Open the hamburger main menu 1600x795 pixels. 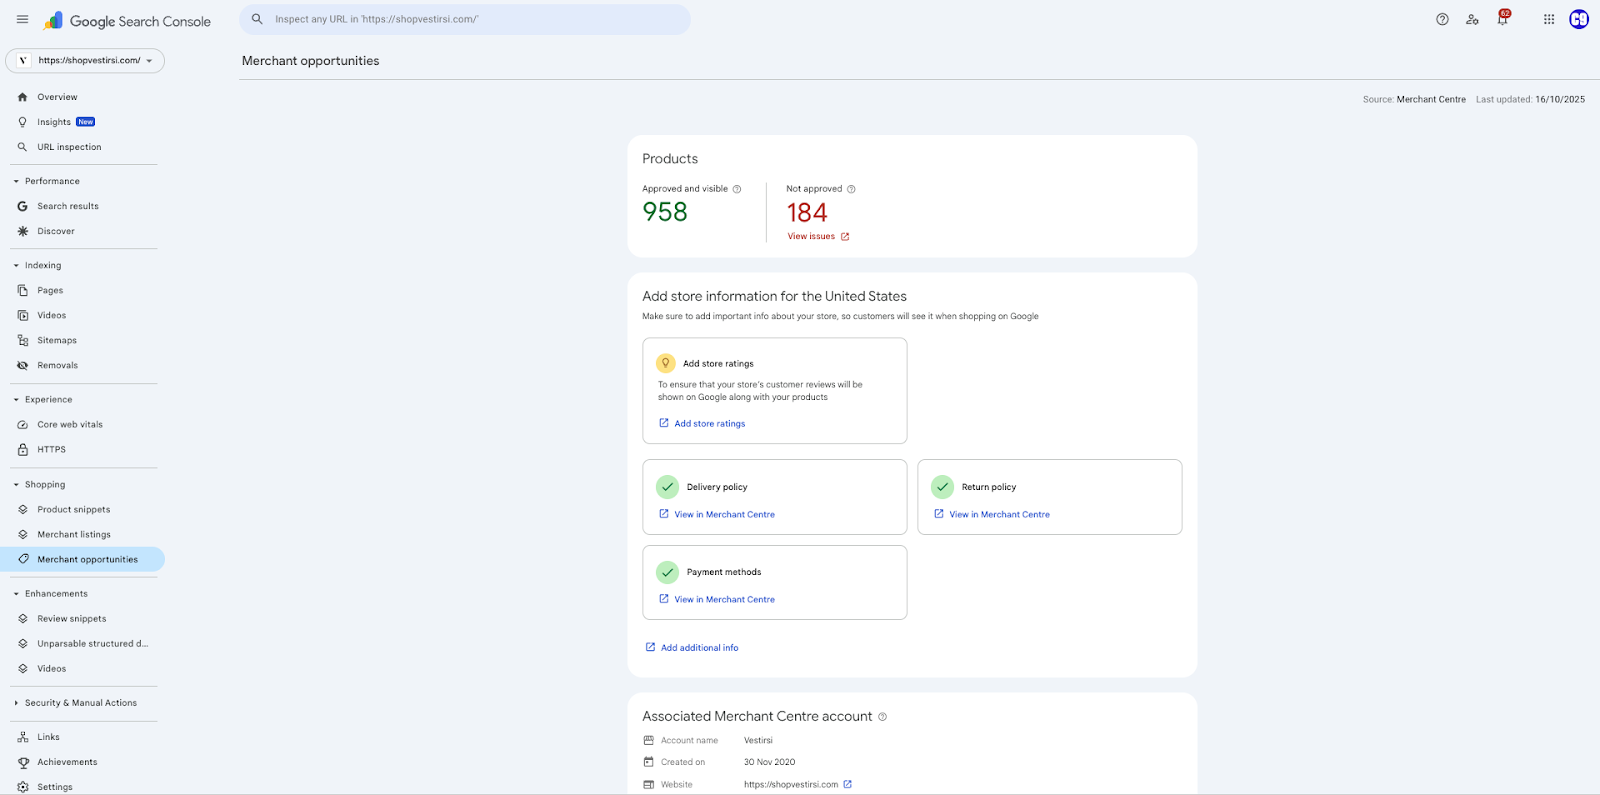pos(22,19)
